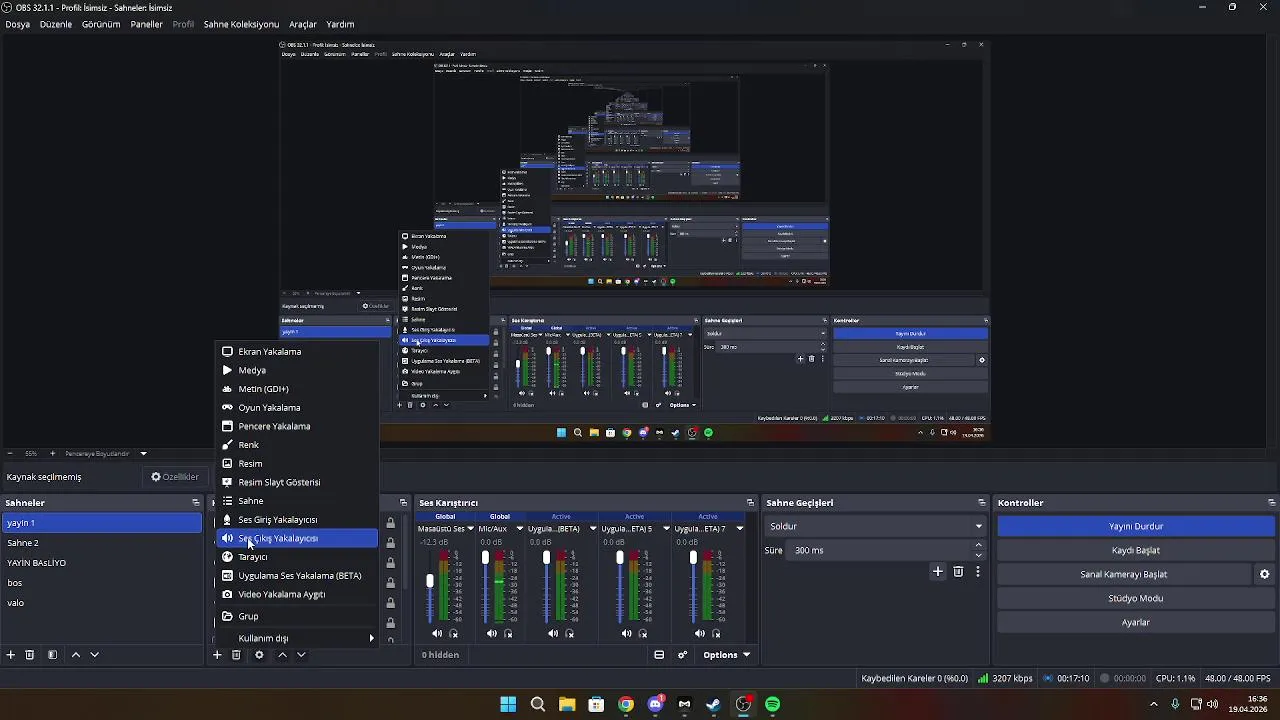The image size is (1280, 720).
Task: Open the Dosya menu
Action: [x=17, y=24]
